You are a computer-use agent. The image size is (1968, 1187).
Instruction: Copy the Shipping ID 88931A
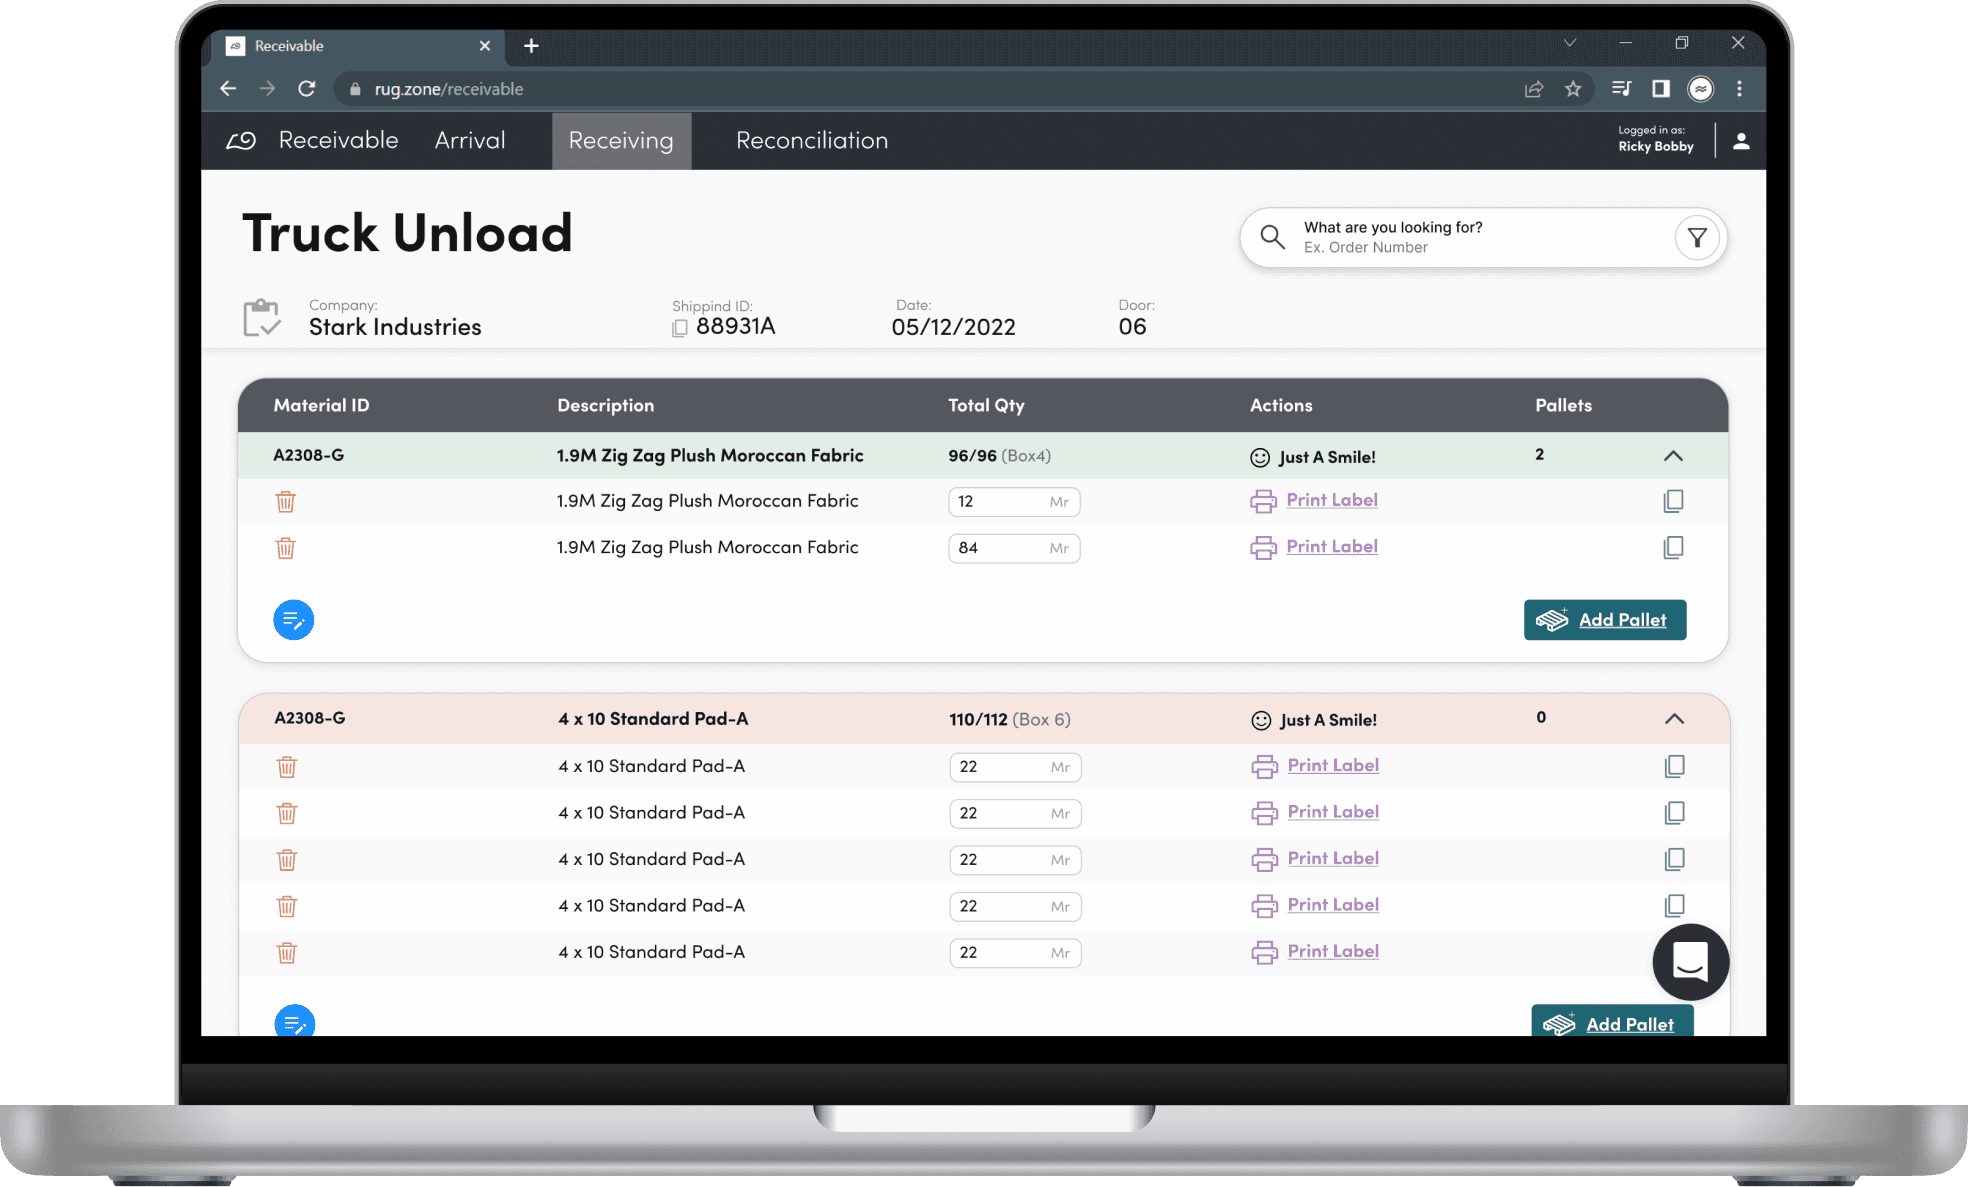click(x=680, y=328)
